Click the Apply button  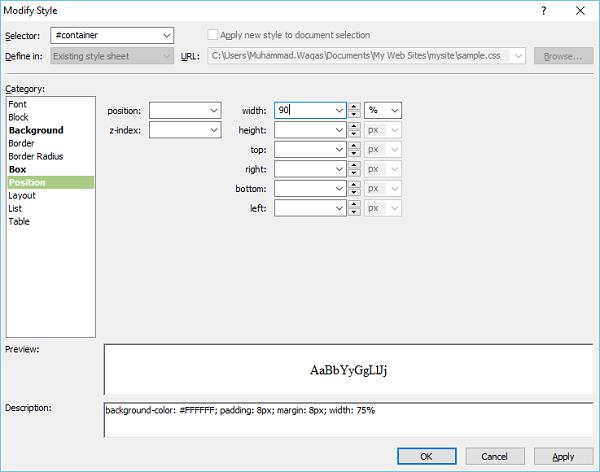[563, 456]
